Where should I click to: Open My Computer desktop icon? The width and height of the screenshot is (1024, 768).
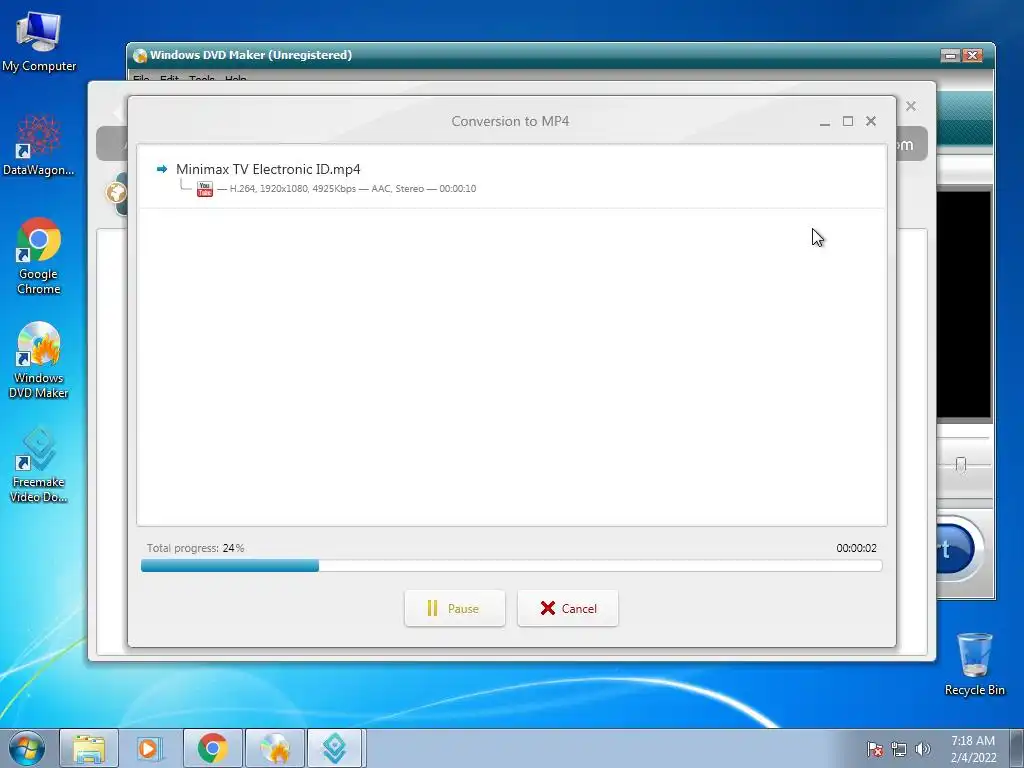(x=39, y=43)
